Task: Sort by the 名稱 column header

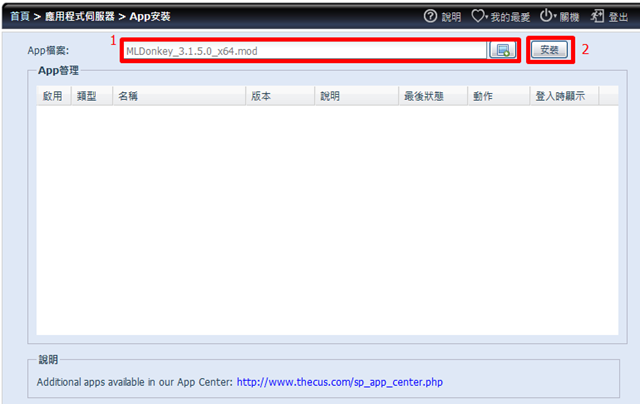Action: coord(179,96)
